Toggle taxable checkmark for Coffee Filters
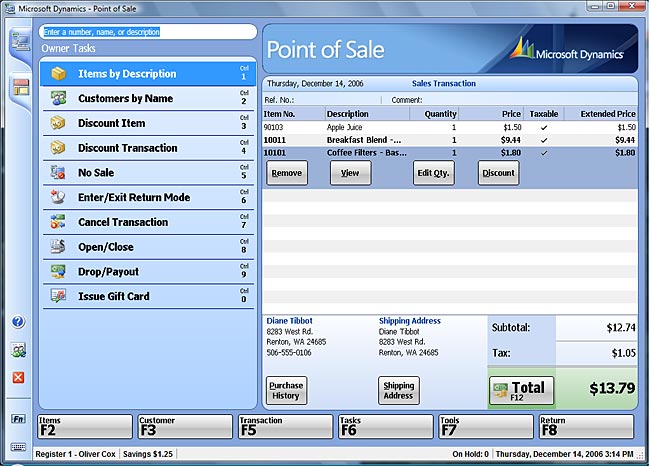 [x=544, y=153]
